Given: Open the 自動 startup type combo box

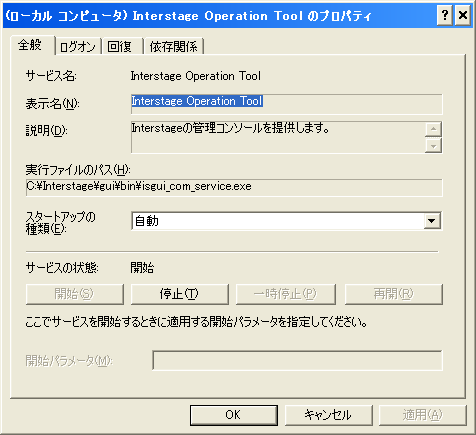Looking at the screenshot, I should click(x=287, y=221).
